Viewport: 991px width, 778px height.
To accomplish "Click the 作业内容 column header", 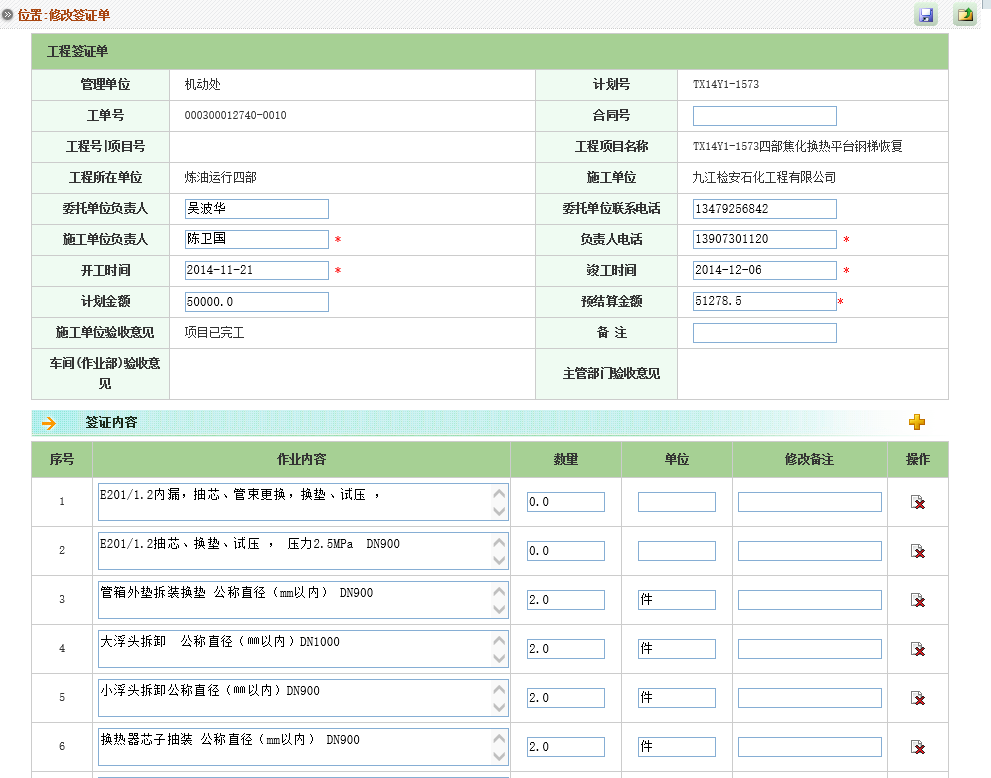I will pyautogui.click(x=301, y=459).
